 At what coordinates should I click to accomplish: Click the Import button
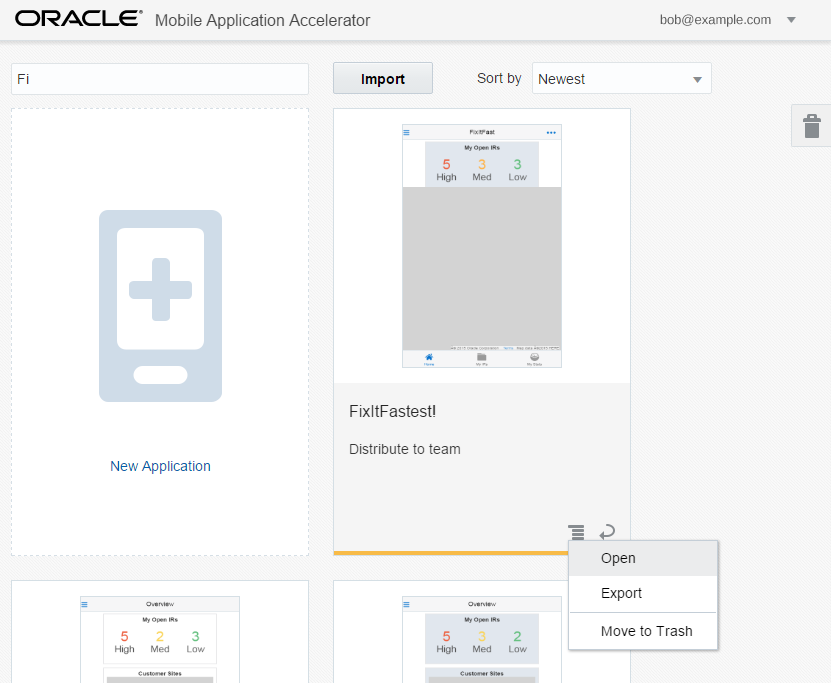click(x=383, y=78)
